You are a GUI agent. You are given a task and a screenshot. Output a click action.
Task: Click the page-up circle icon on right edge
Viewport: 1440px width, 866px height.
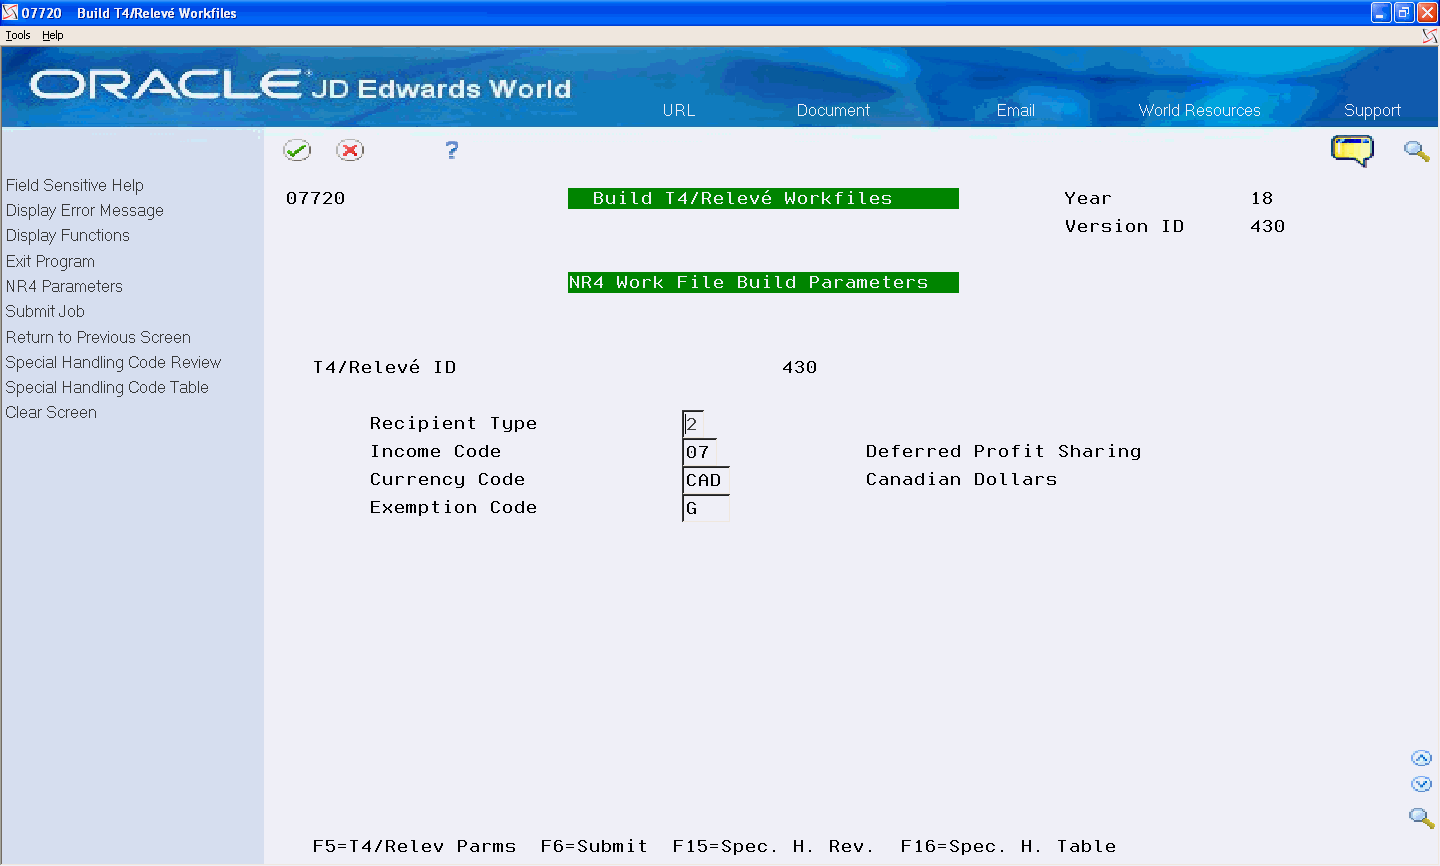(x=1421, y=757)
